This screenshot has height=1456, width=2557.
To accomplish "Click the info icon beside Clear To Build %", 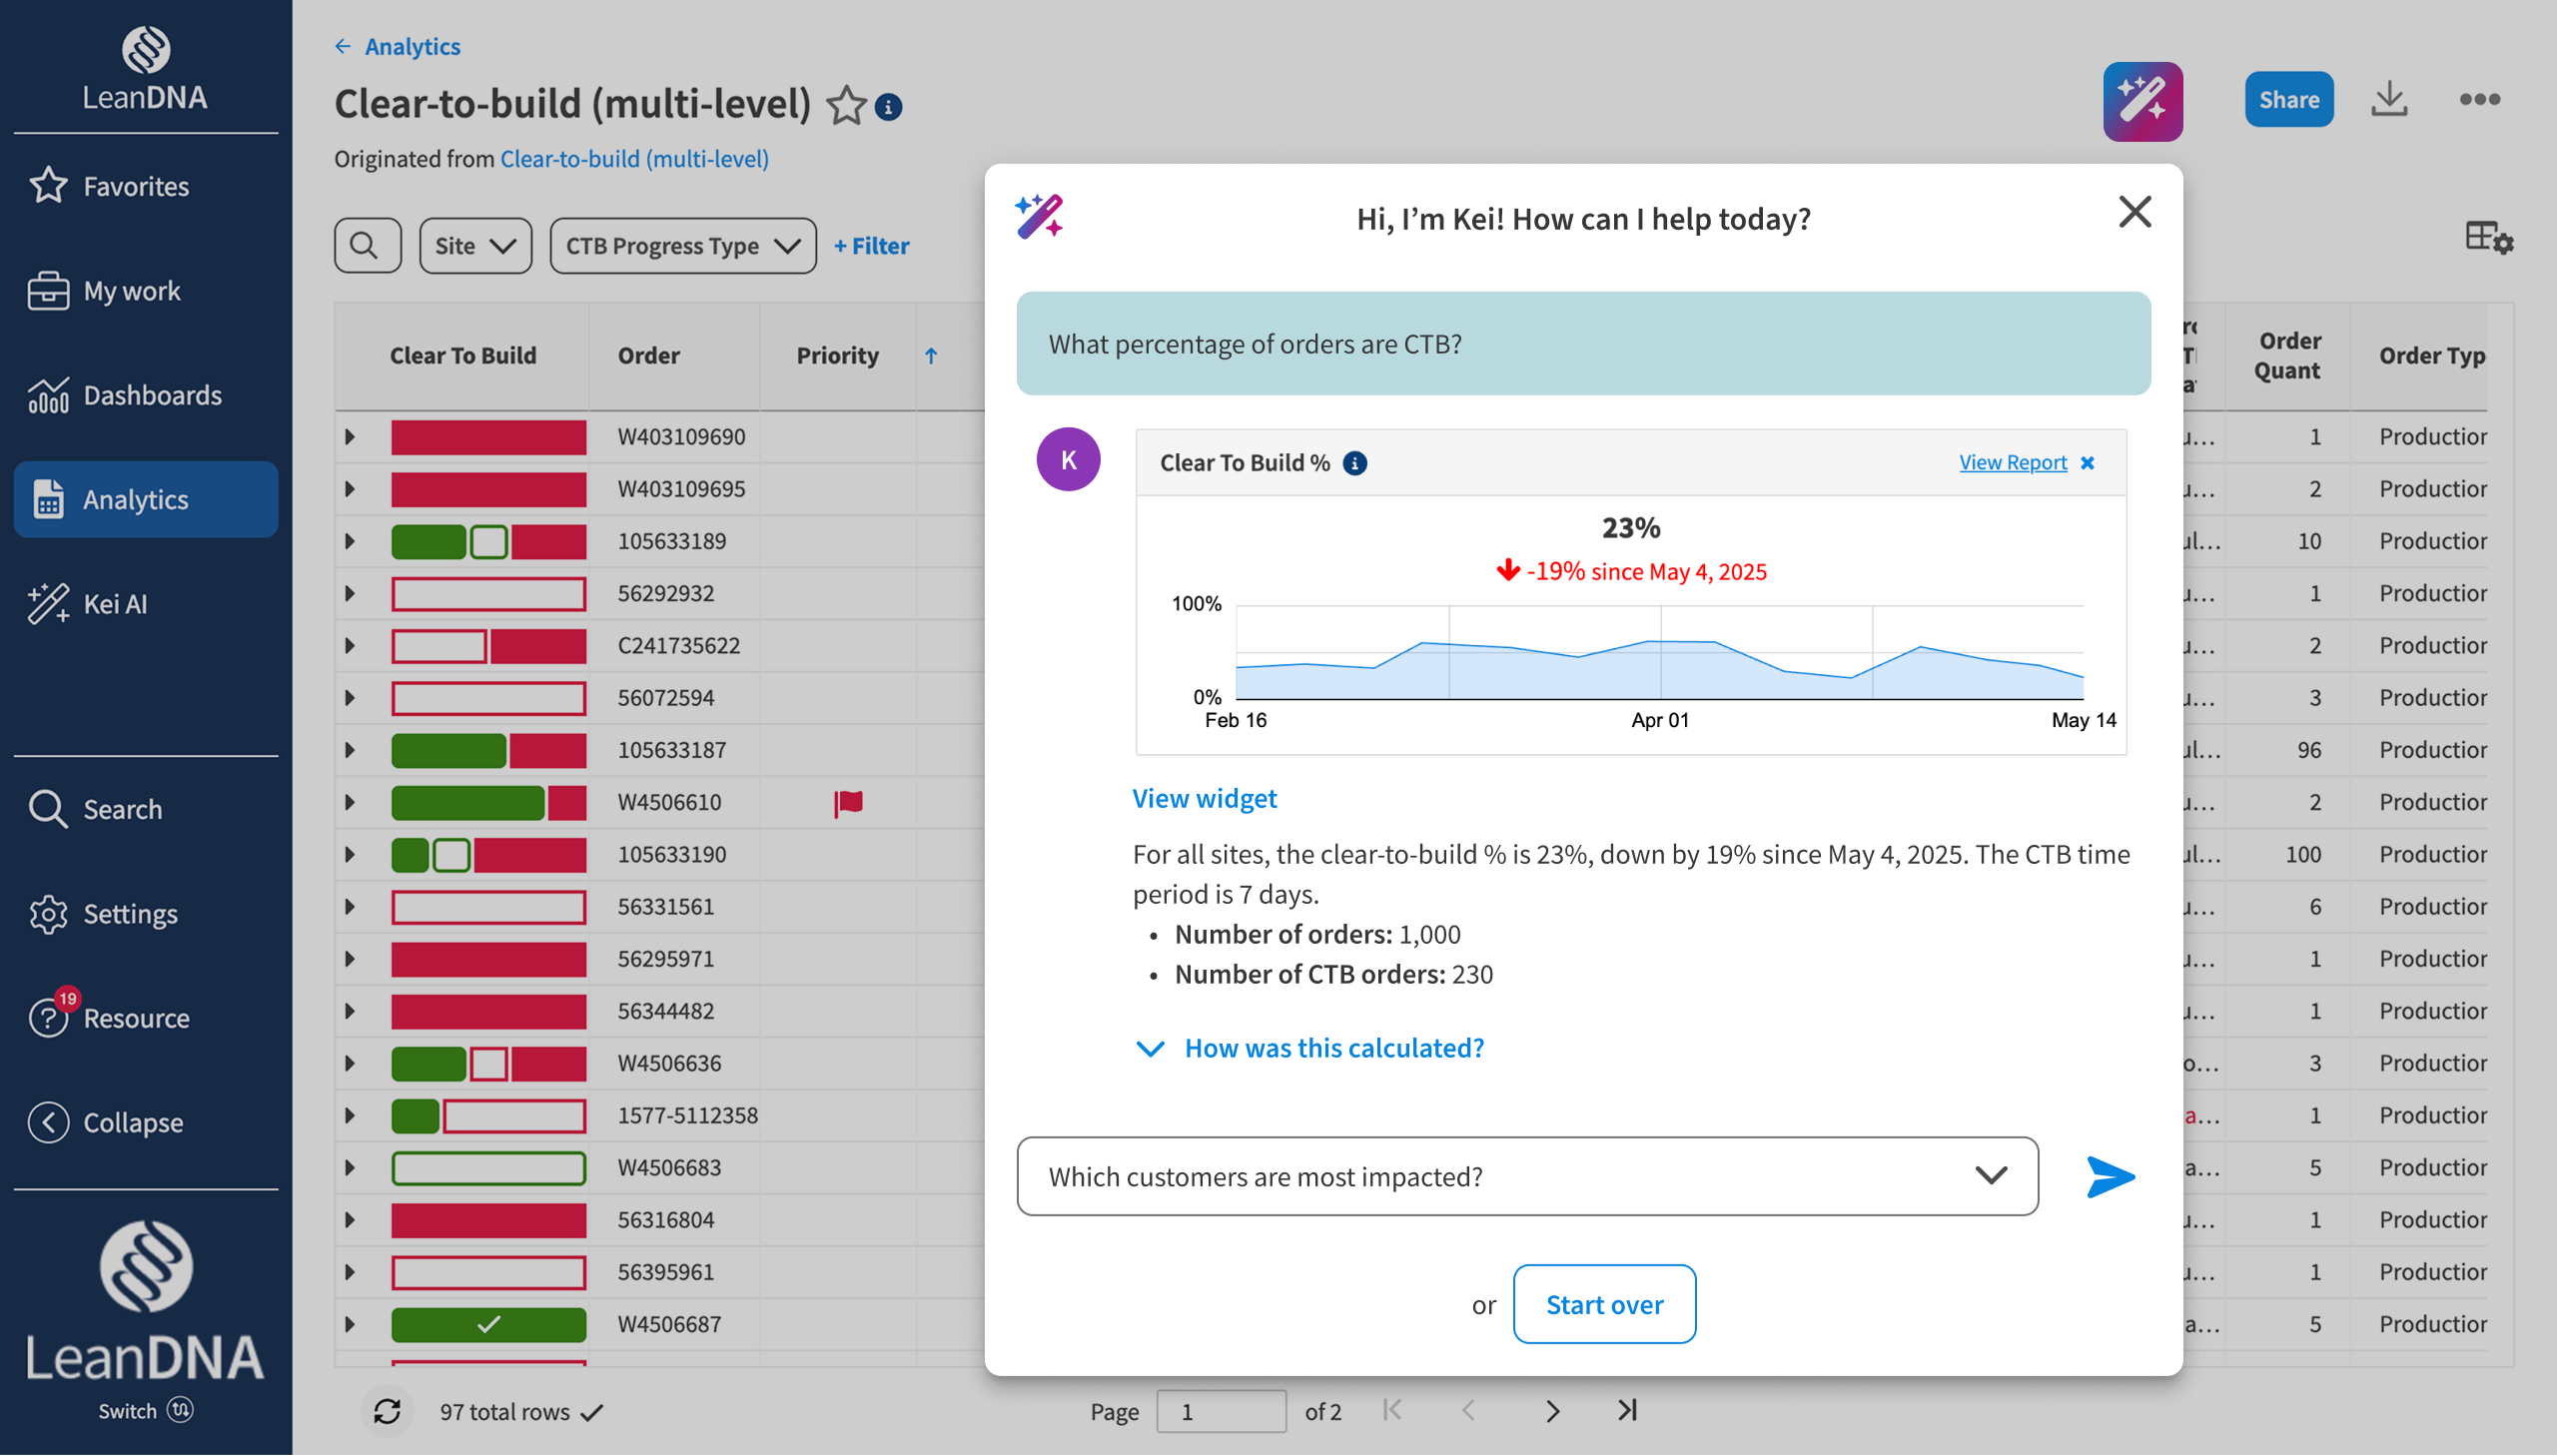I will pyautogui.click(x=1354, y=463).
